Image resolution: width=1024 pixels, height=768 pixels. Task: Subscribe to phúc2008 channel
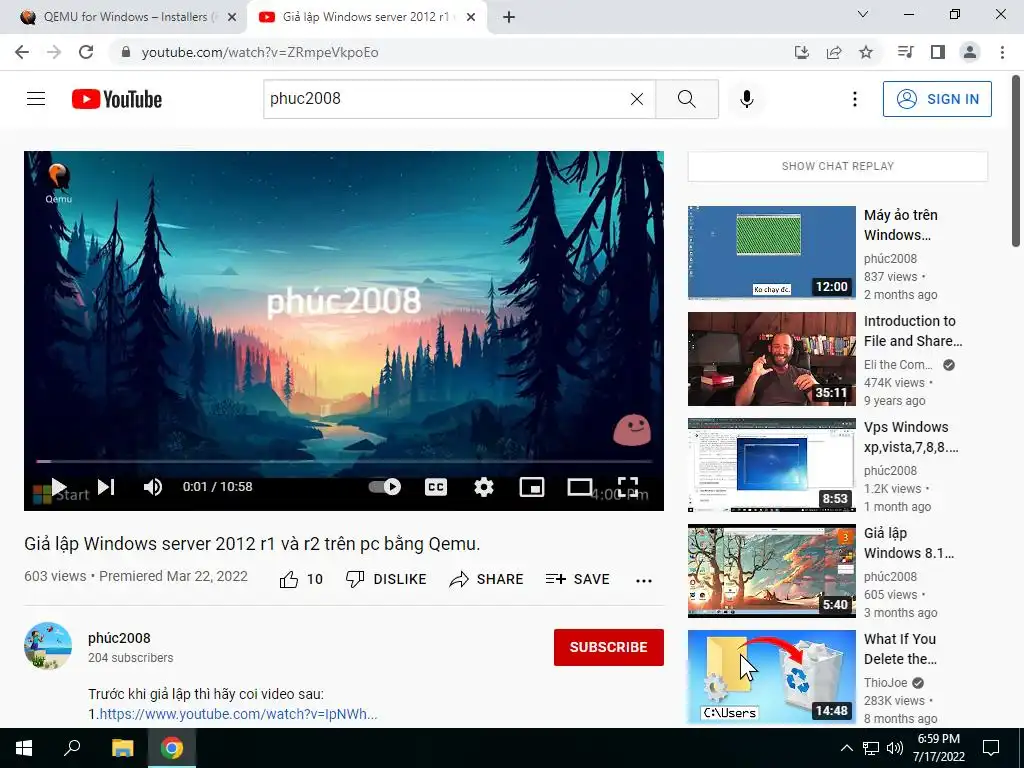tap(609, 647)
